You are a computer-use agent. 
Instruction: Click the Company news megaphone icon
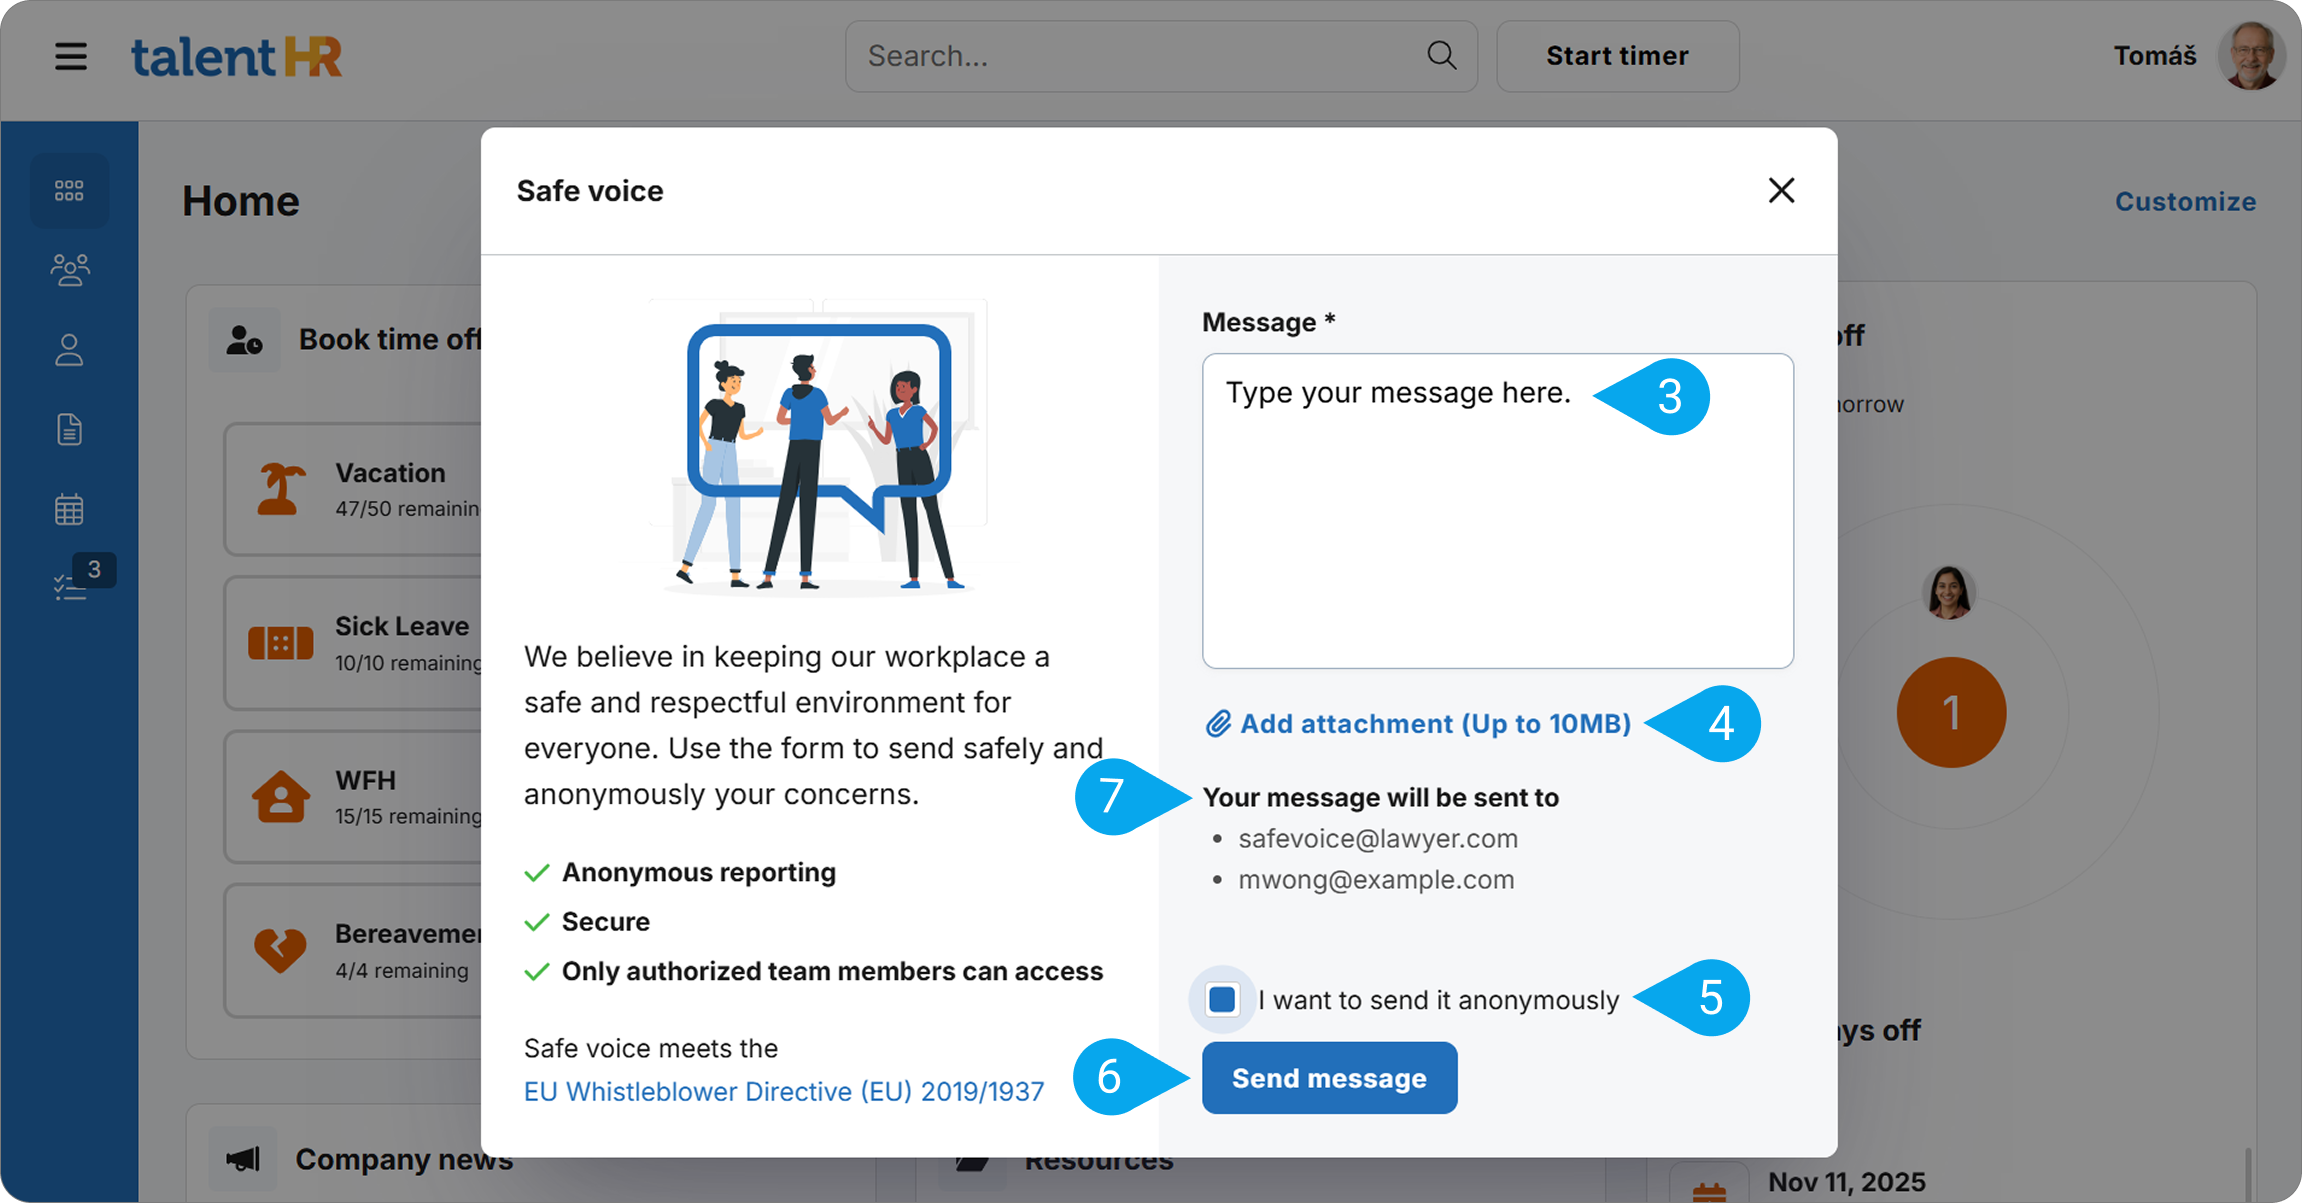pyautogui.click(x=243, y=1158)
